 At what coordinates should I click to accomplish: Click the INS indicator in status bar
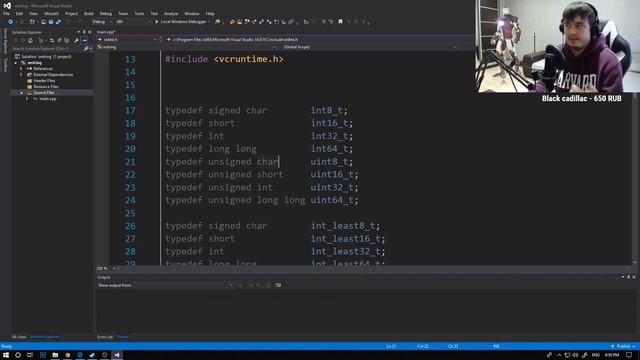click(496, 346)
